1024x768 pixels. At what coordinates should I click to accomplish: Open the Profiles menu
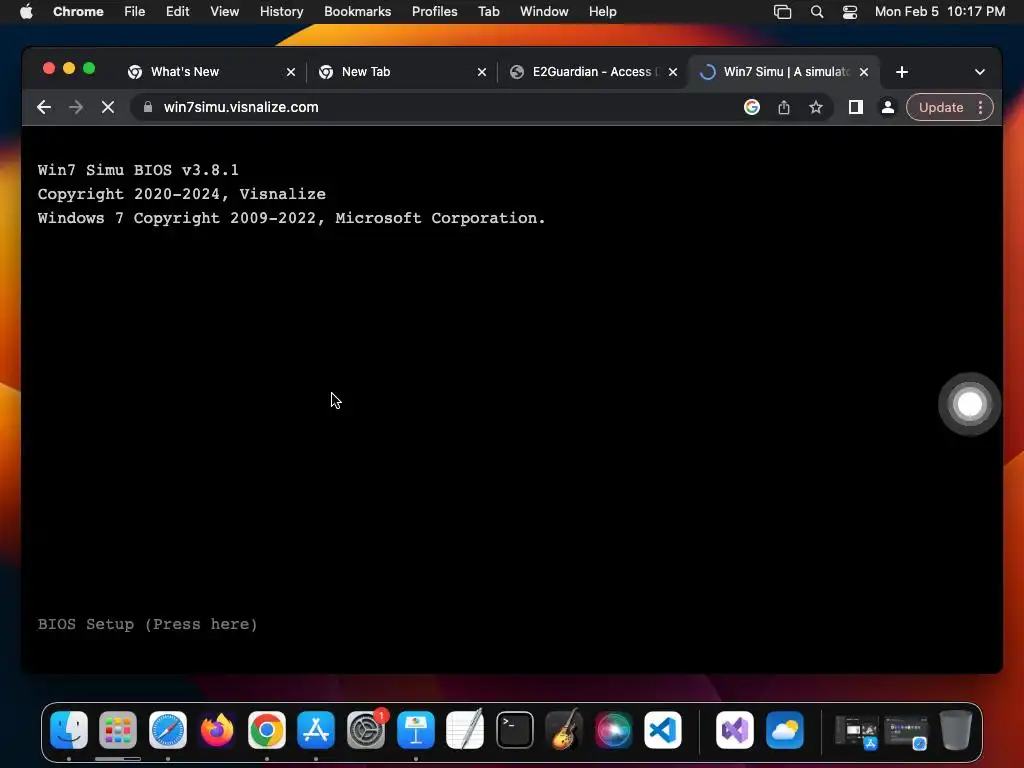(x=434, y=11)
